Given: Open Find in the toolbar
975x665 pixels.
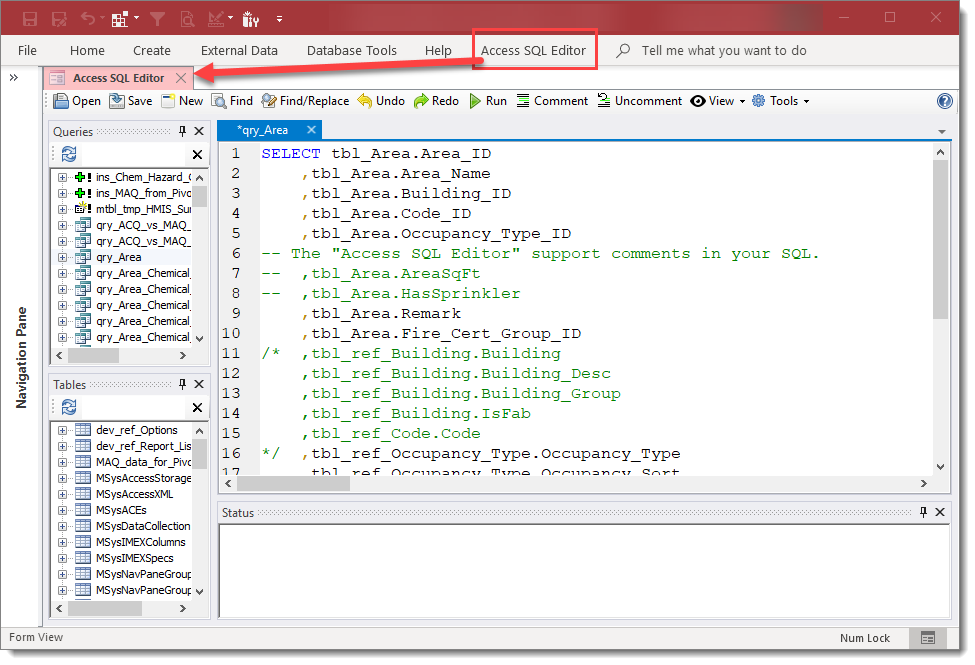Looking at the screenshot, I should click(x=232, y=101).
